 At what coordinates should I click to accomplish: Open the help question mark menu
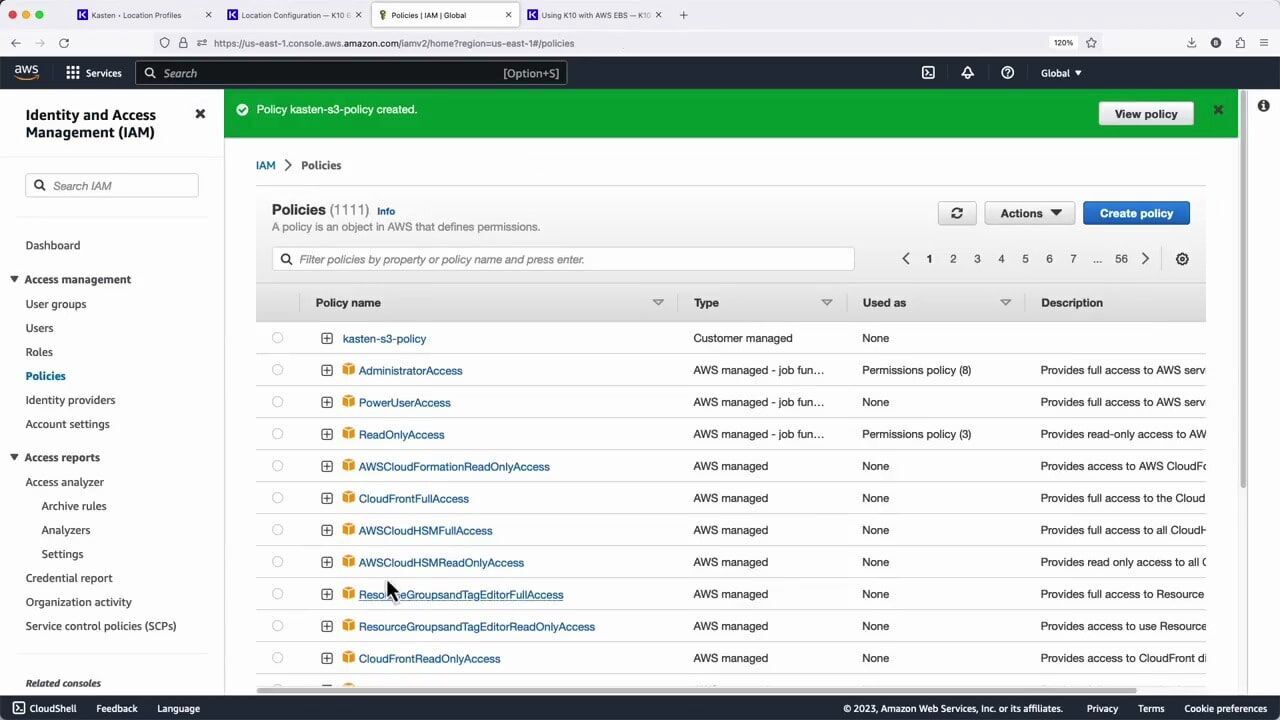pos(1007,73)
